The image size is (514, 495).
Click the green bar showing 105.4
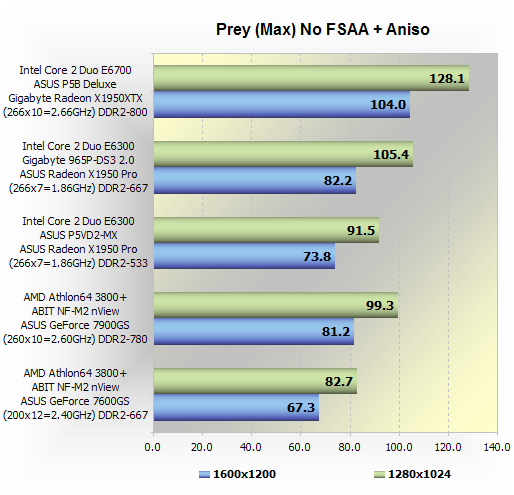283,154
